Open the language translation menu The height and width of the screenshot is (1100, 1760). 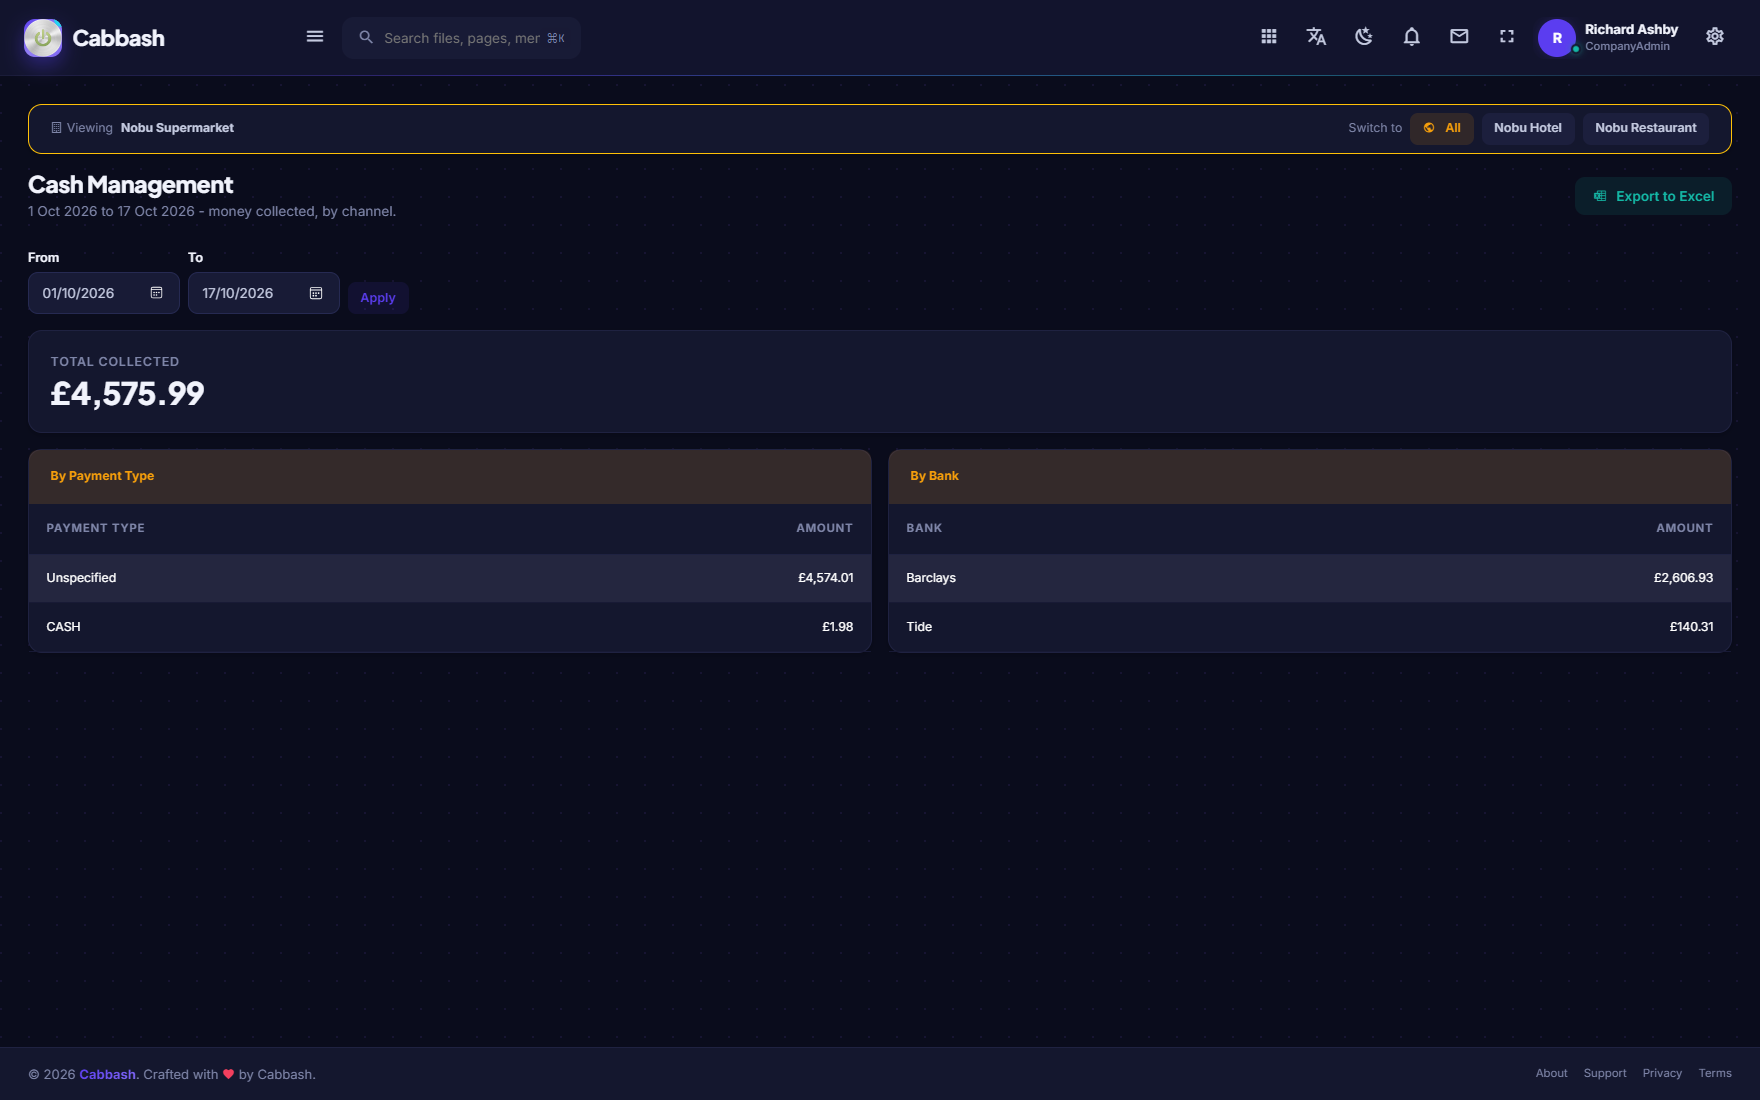tap(1316, 37)
